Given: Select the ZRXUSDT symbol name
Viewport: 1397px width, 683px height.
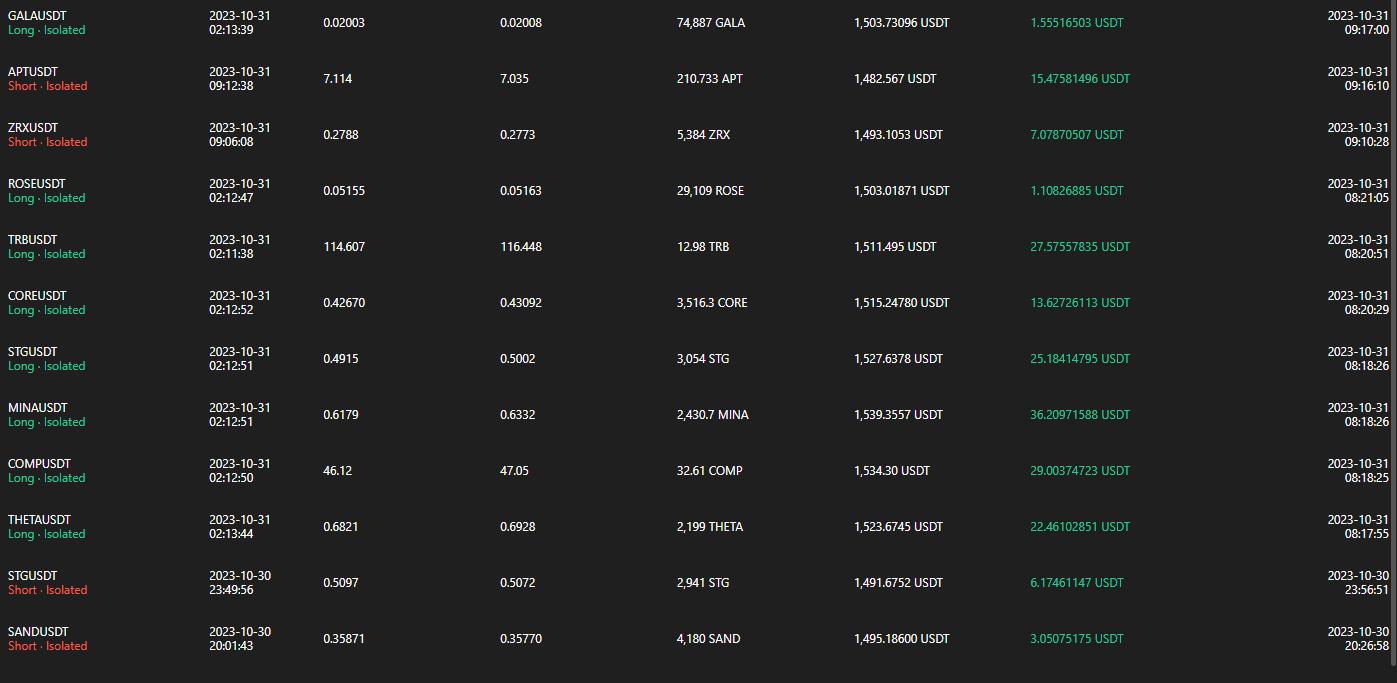Looking at the screenshot, I should [x=33, y=127].
